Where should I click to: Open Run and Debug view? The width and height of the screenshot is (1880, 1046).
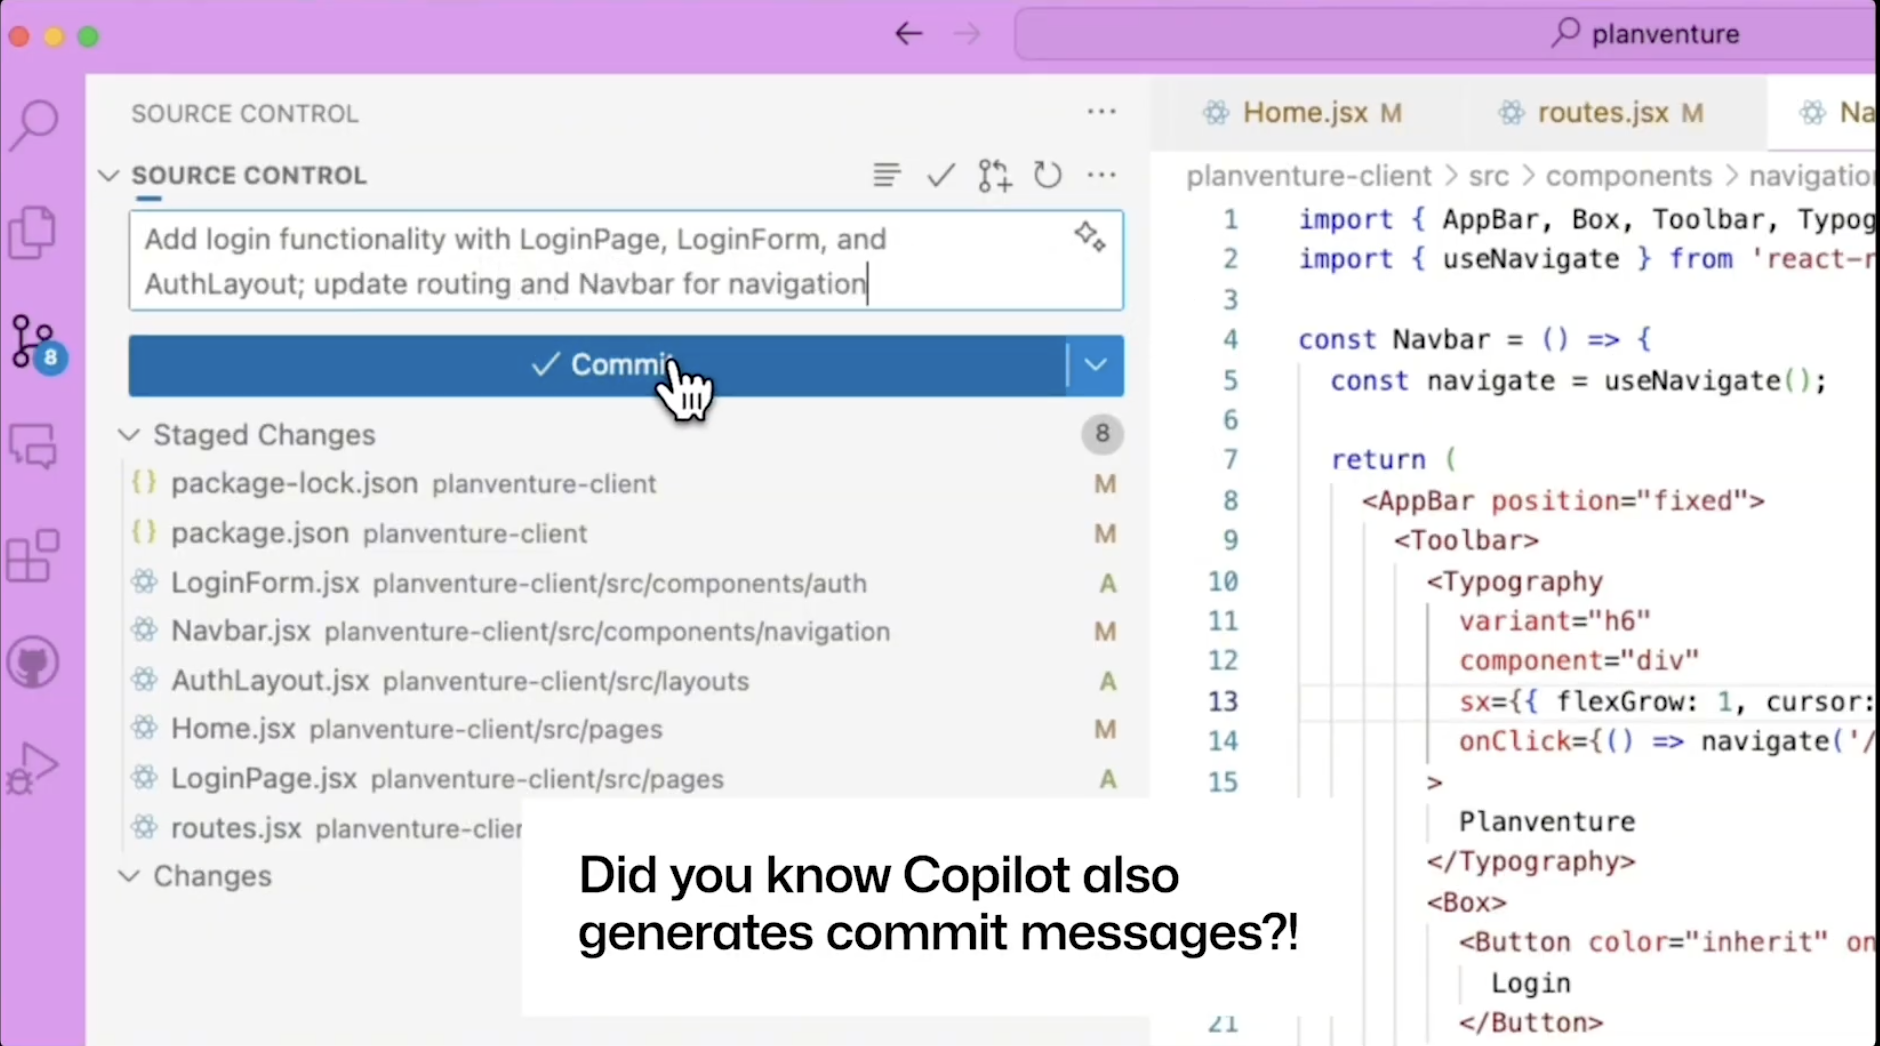click(33, 768)
